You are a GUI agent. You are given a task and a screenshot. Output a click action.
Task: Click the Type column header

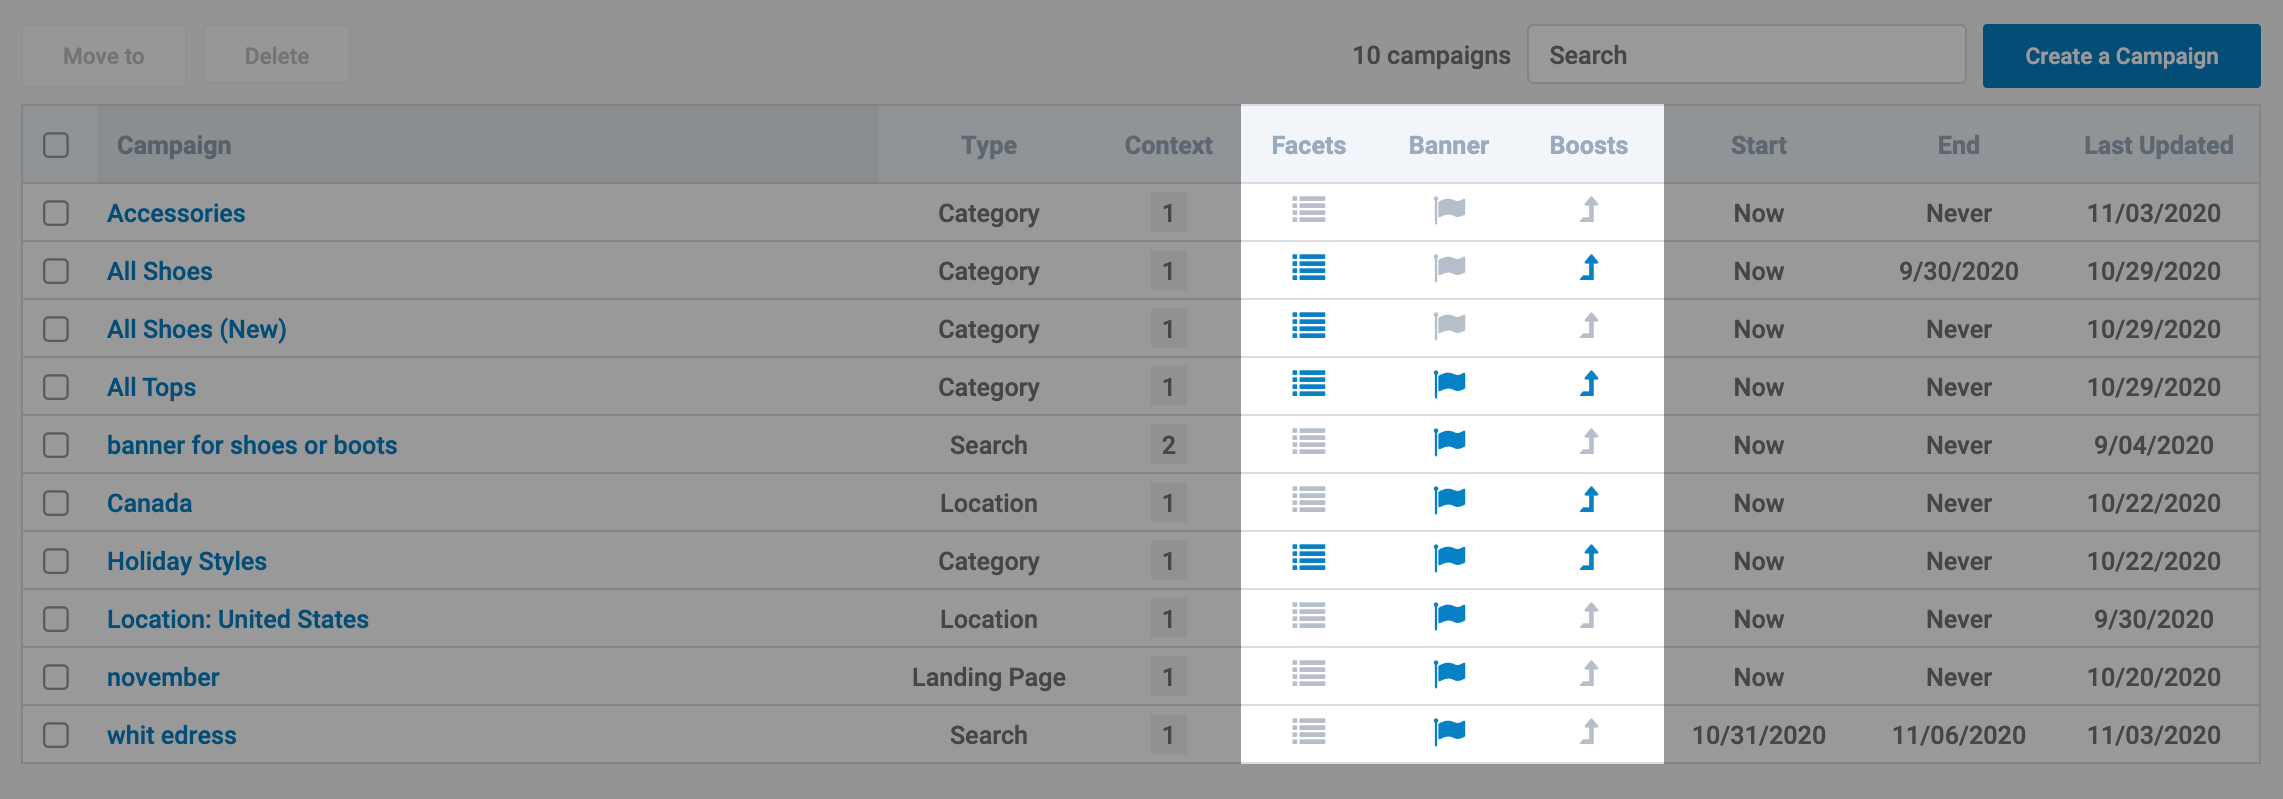988,145
